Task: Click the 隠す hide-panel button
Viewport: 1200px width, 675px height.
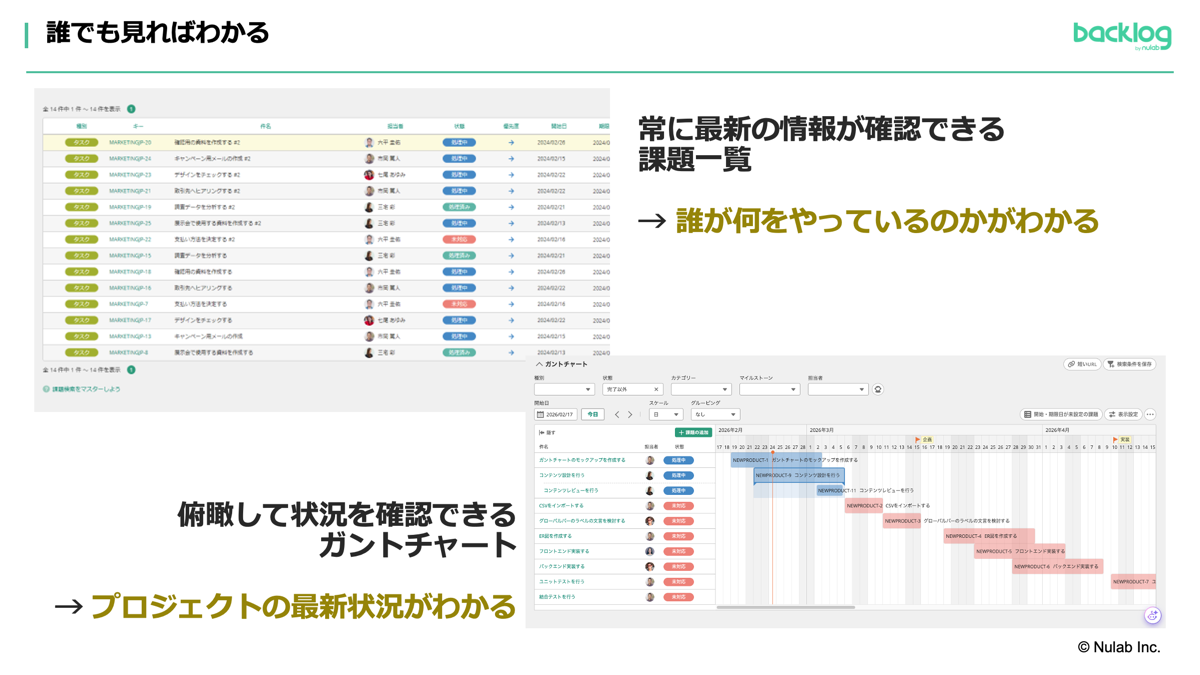Action: tap(547, 433)
